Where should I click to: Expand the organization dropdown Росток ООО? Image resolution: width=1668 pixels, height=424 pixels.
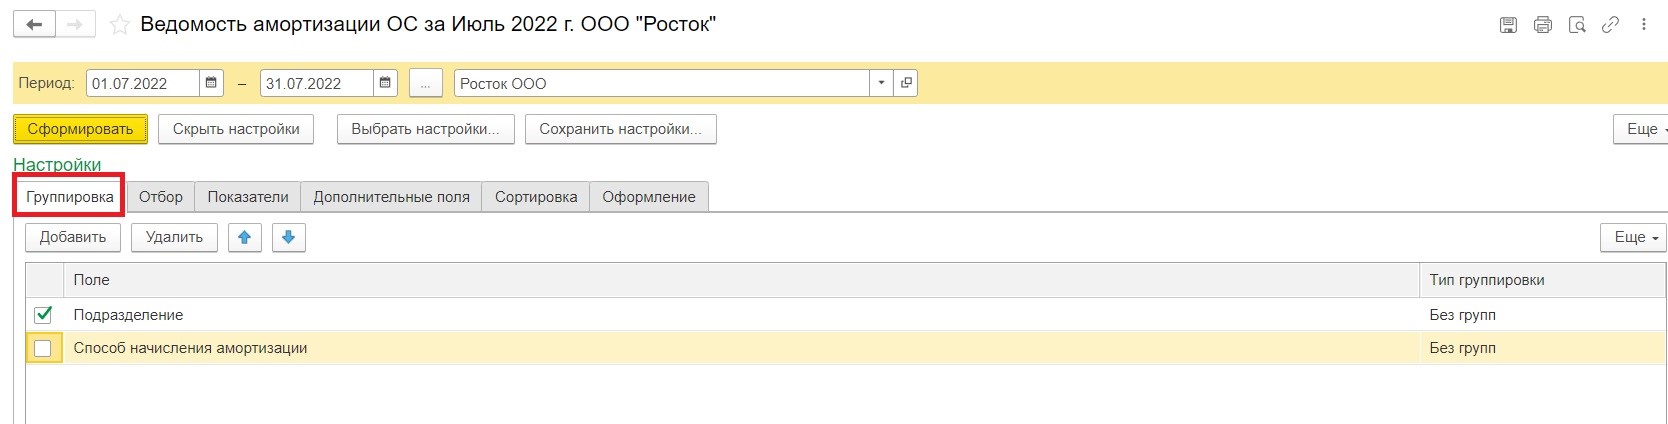point(881,83)
